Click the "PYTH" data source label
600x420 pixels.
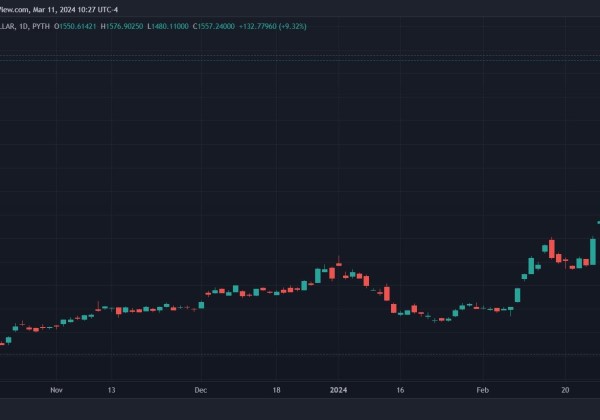[41, 26]
